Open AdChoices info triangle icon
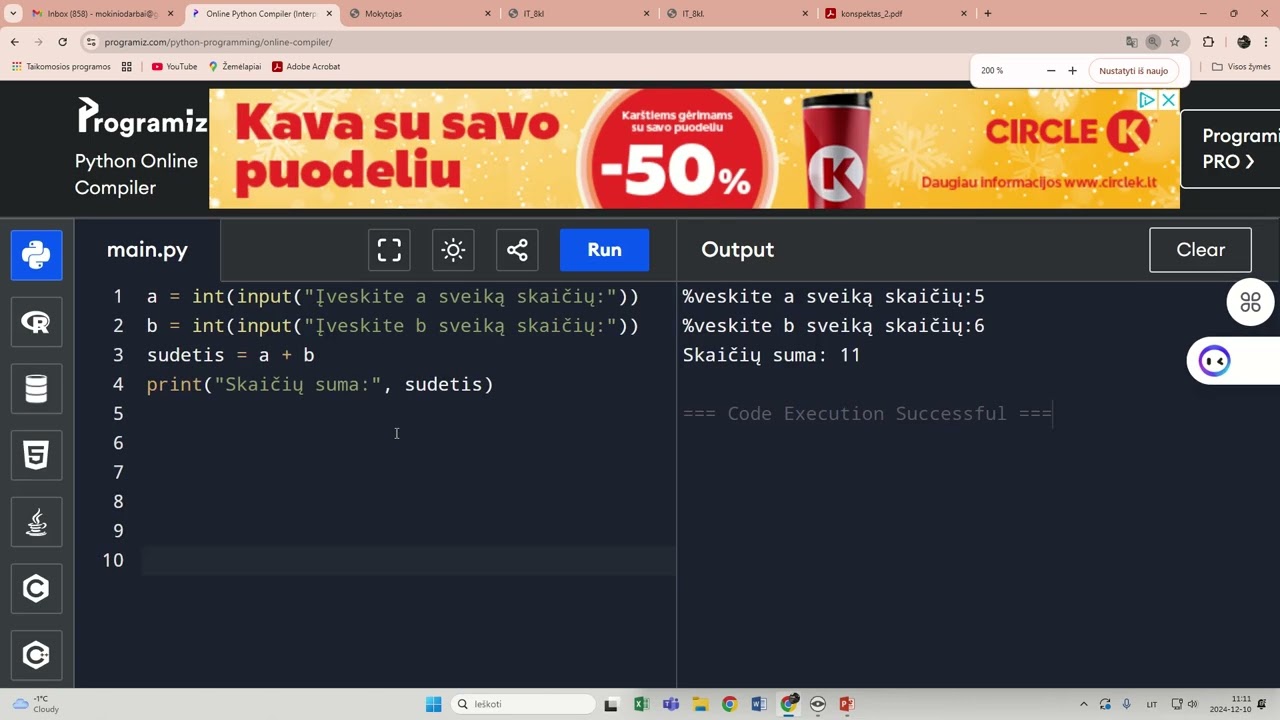Image resolution: width=1280 pixels, height=720 pixels. (1148, 100)
